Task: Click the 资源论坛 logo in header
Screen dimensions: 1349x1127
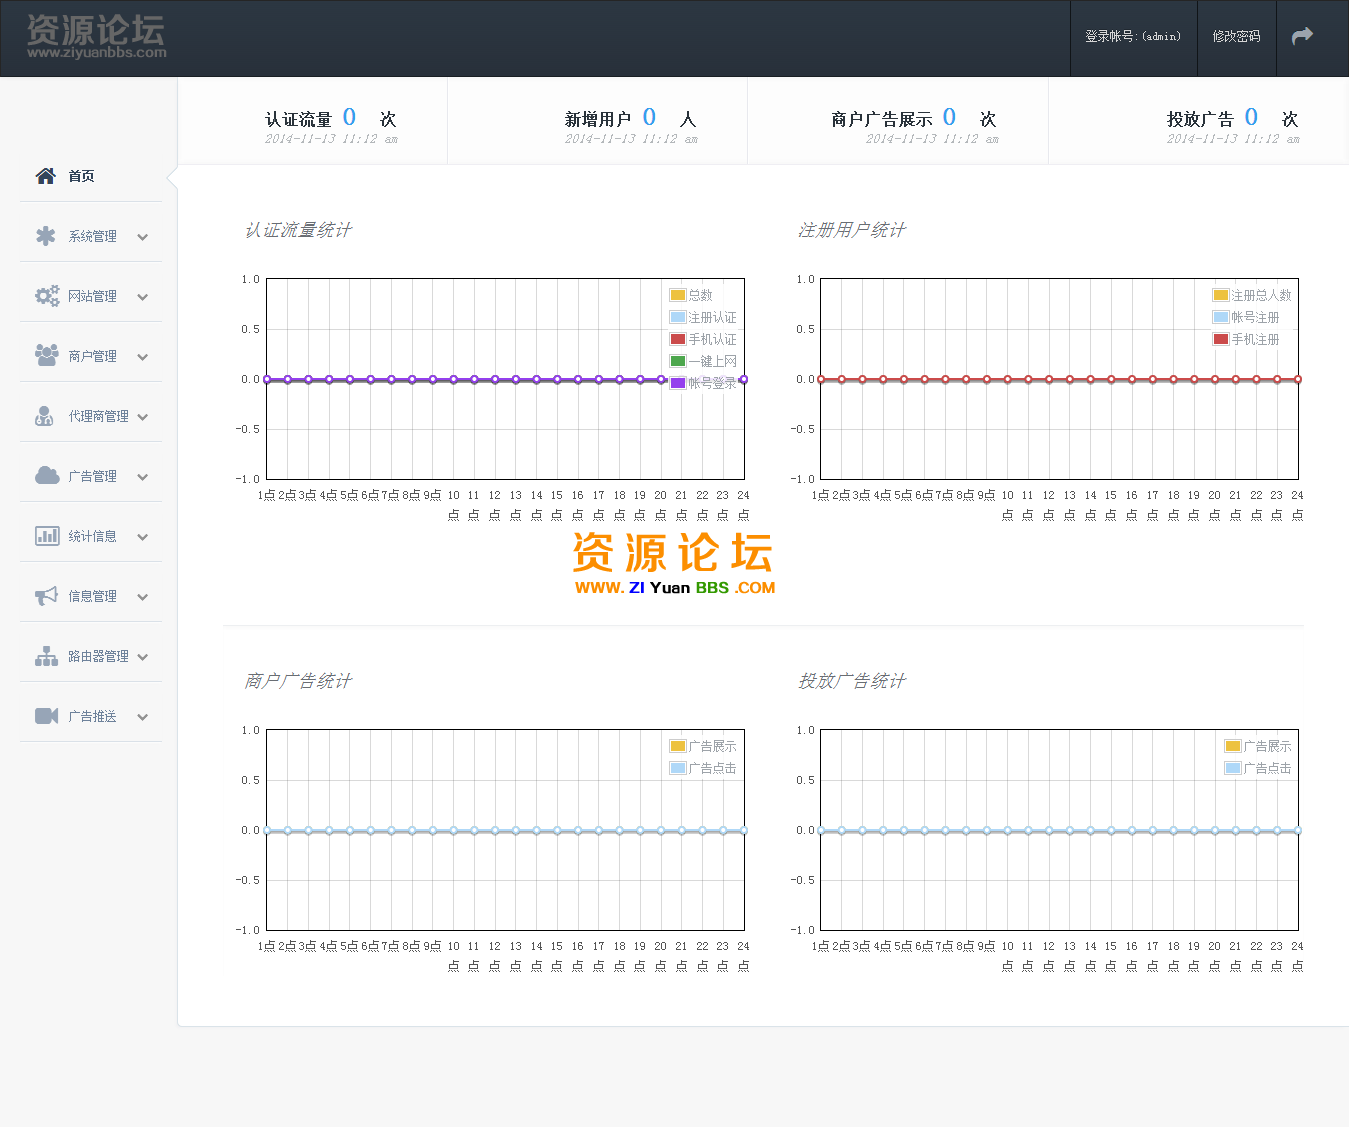Action: pyautogui.click(x=96, y=36)
